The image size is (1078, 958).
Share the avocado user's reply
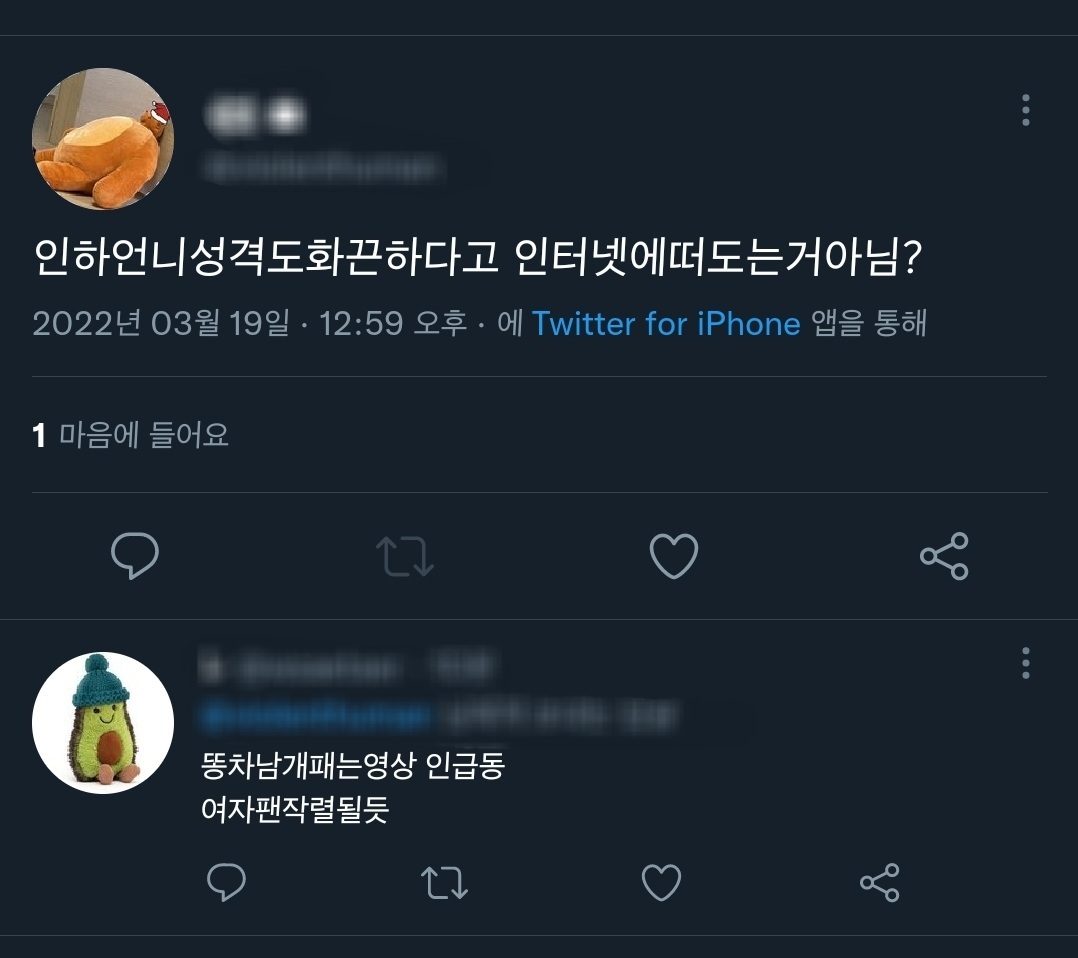pyautogui.click(x=880, y=883)
